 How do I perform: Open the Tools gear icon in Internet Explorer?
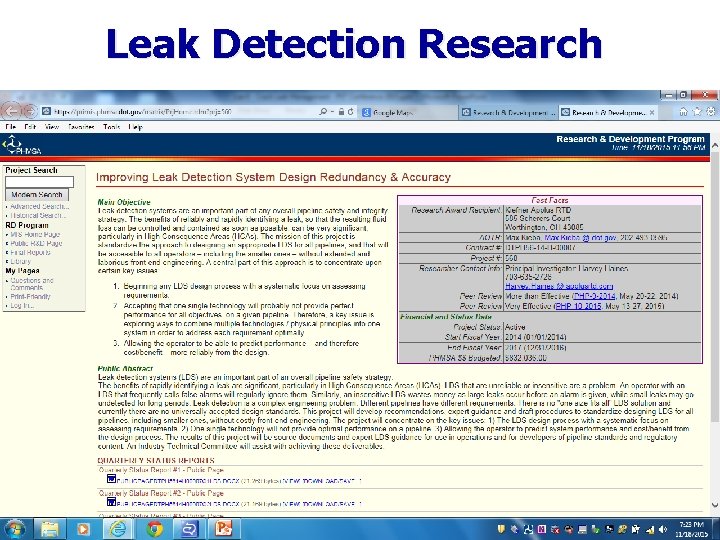tap(711, 112)
